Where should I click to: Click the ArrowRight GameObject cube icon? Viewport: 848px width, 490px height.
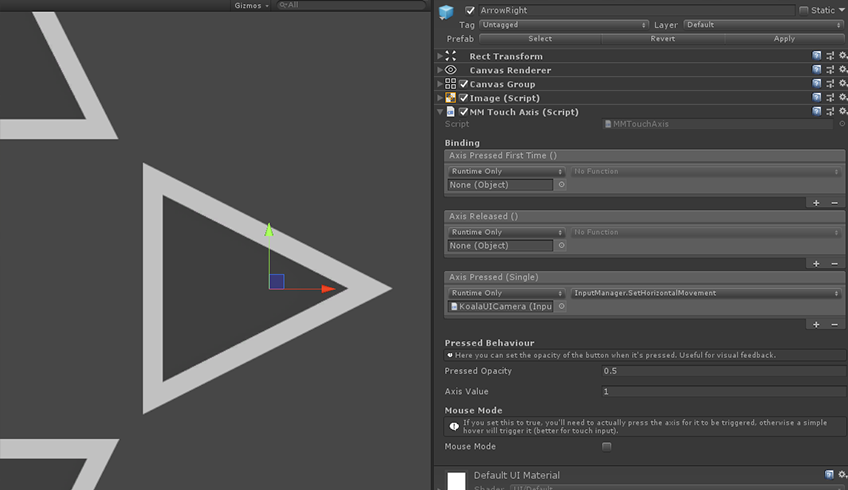tap(446, 11)
